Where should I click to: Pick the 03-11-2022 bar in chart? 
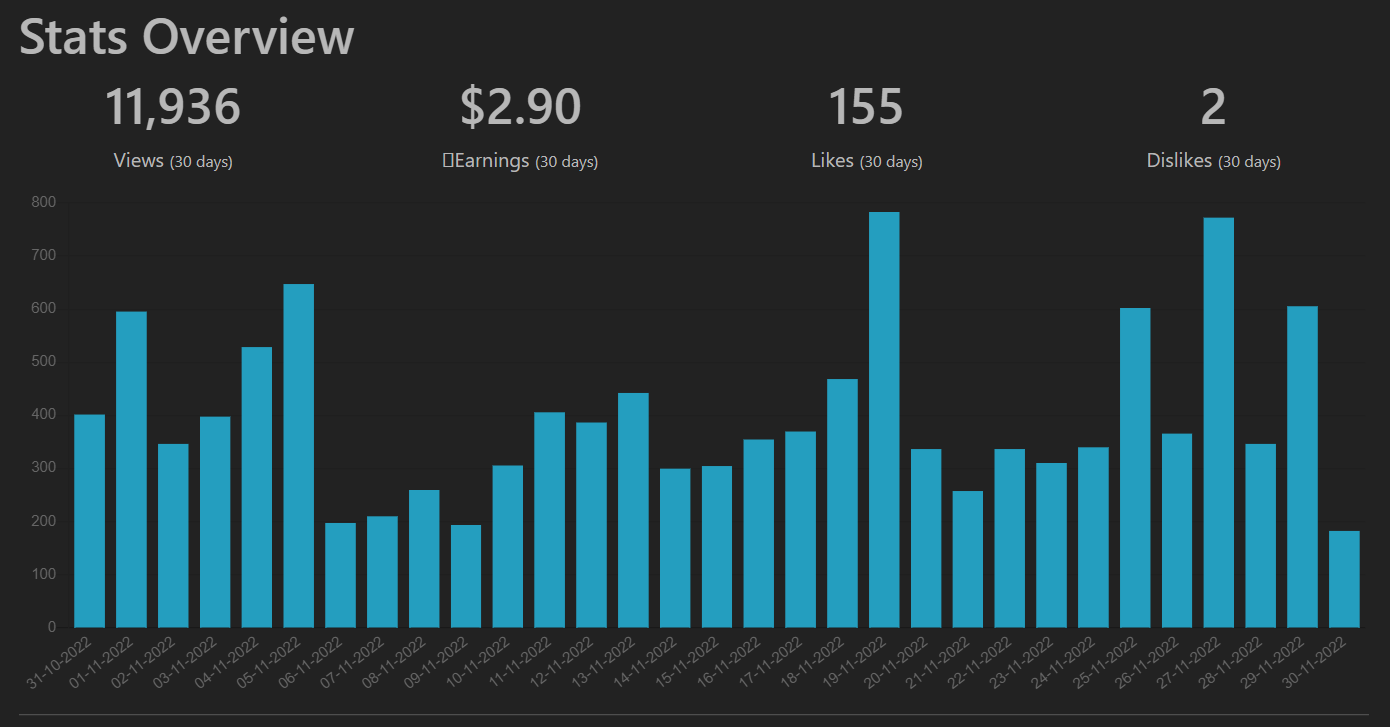pyautogui.click(x=215, y=522)
